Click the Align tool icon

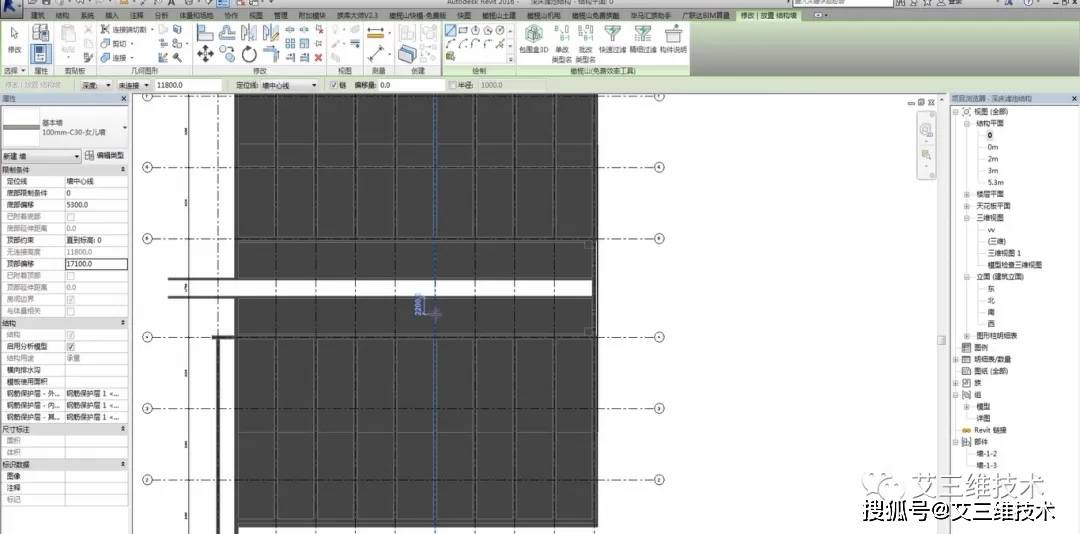click(205, 32)
